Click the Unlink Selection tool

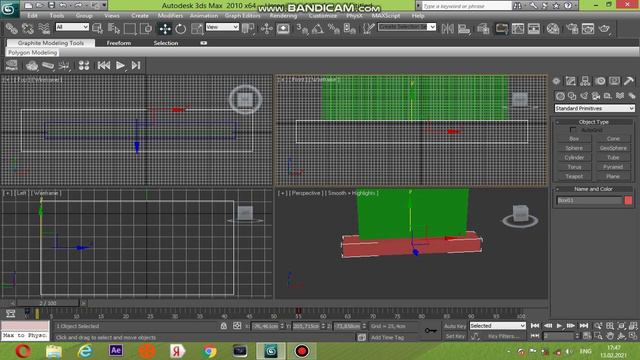tap(28, 29)
